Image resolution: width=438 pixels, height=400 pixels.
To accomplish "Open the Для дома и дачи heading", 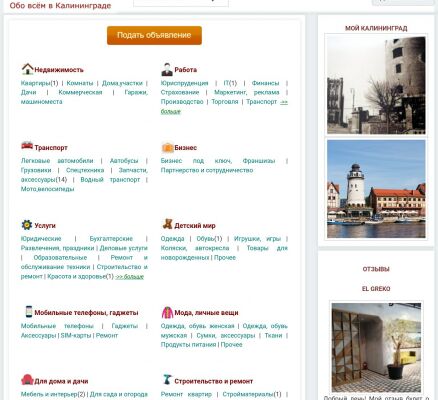I will pos(61,381).
